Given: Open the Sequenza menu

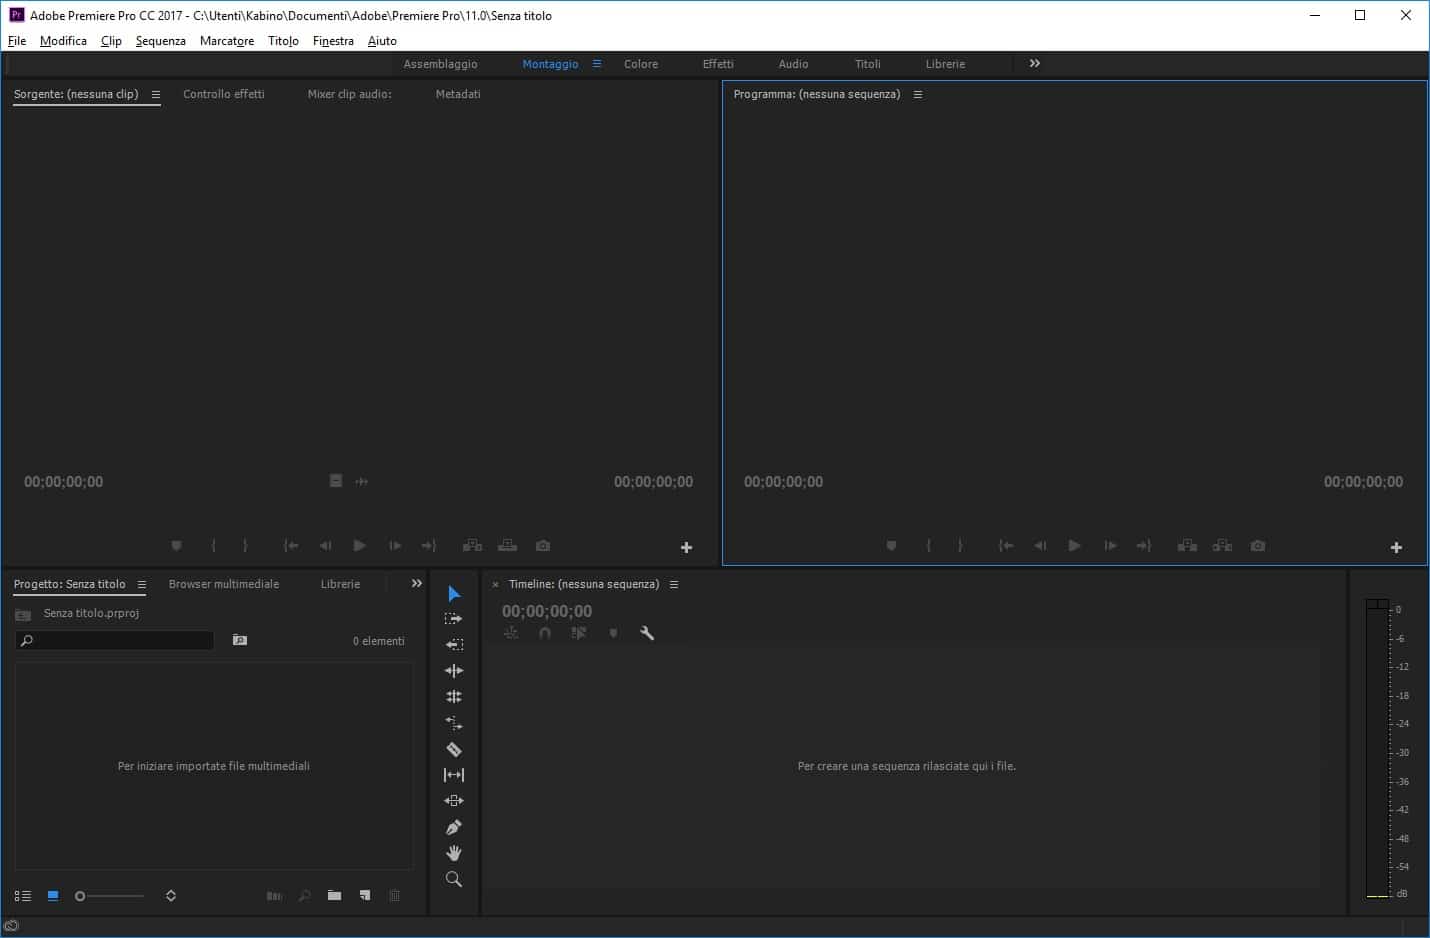Looking at the screenshot, I should coord(161,41).
